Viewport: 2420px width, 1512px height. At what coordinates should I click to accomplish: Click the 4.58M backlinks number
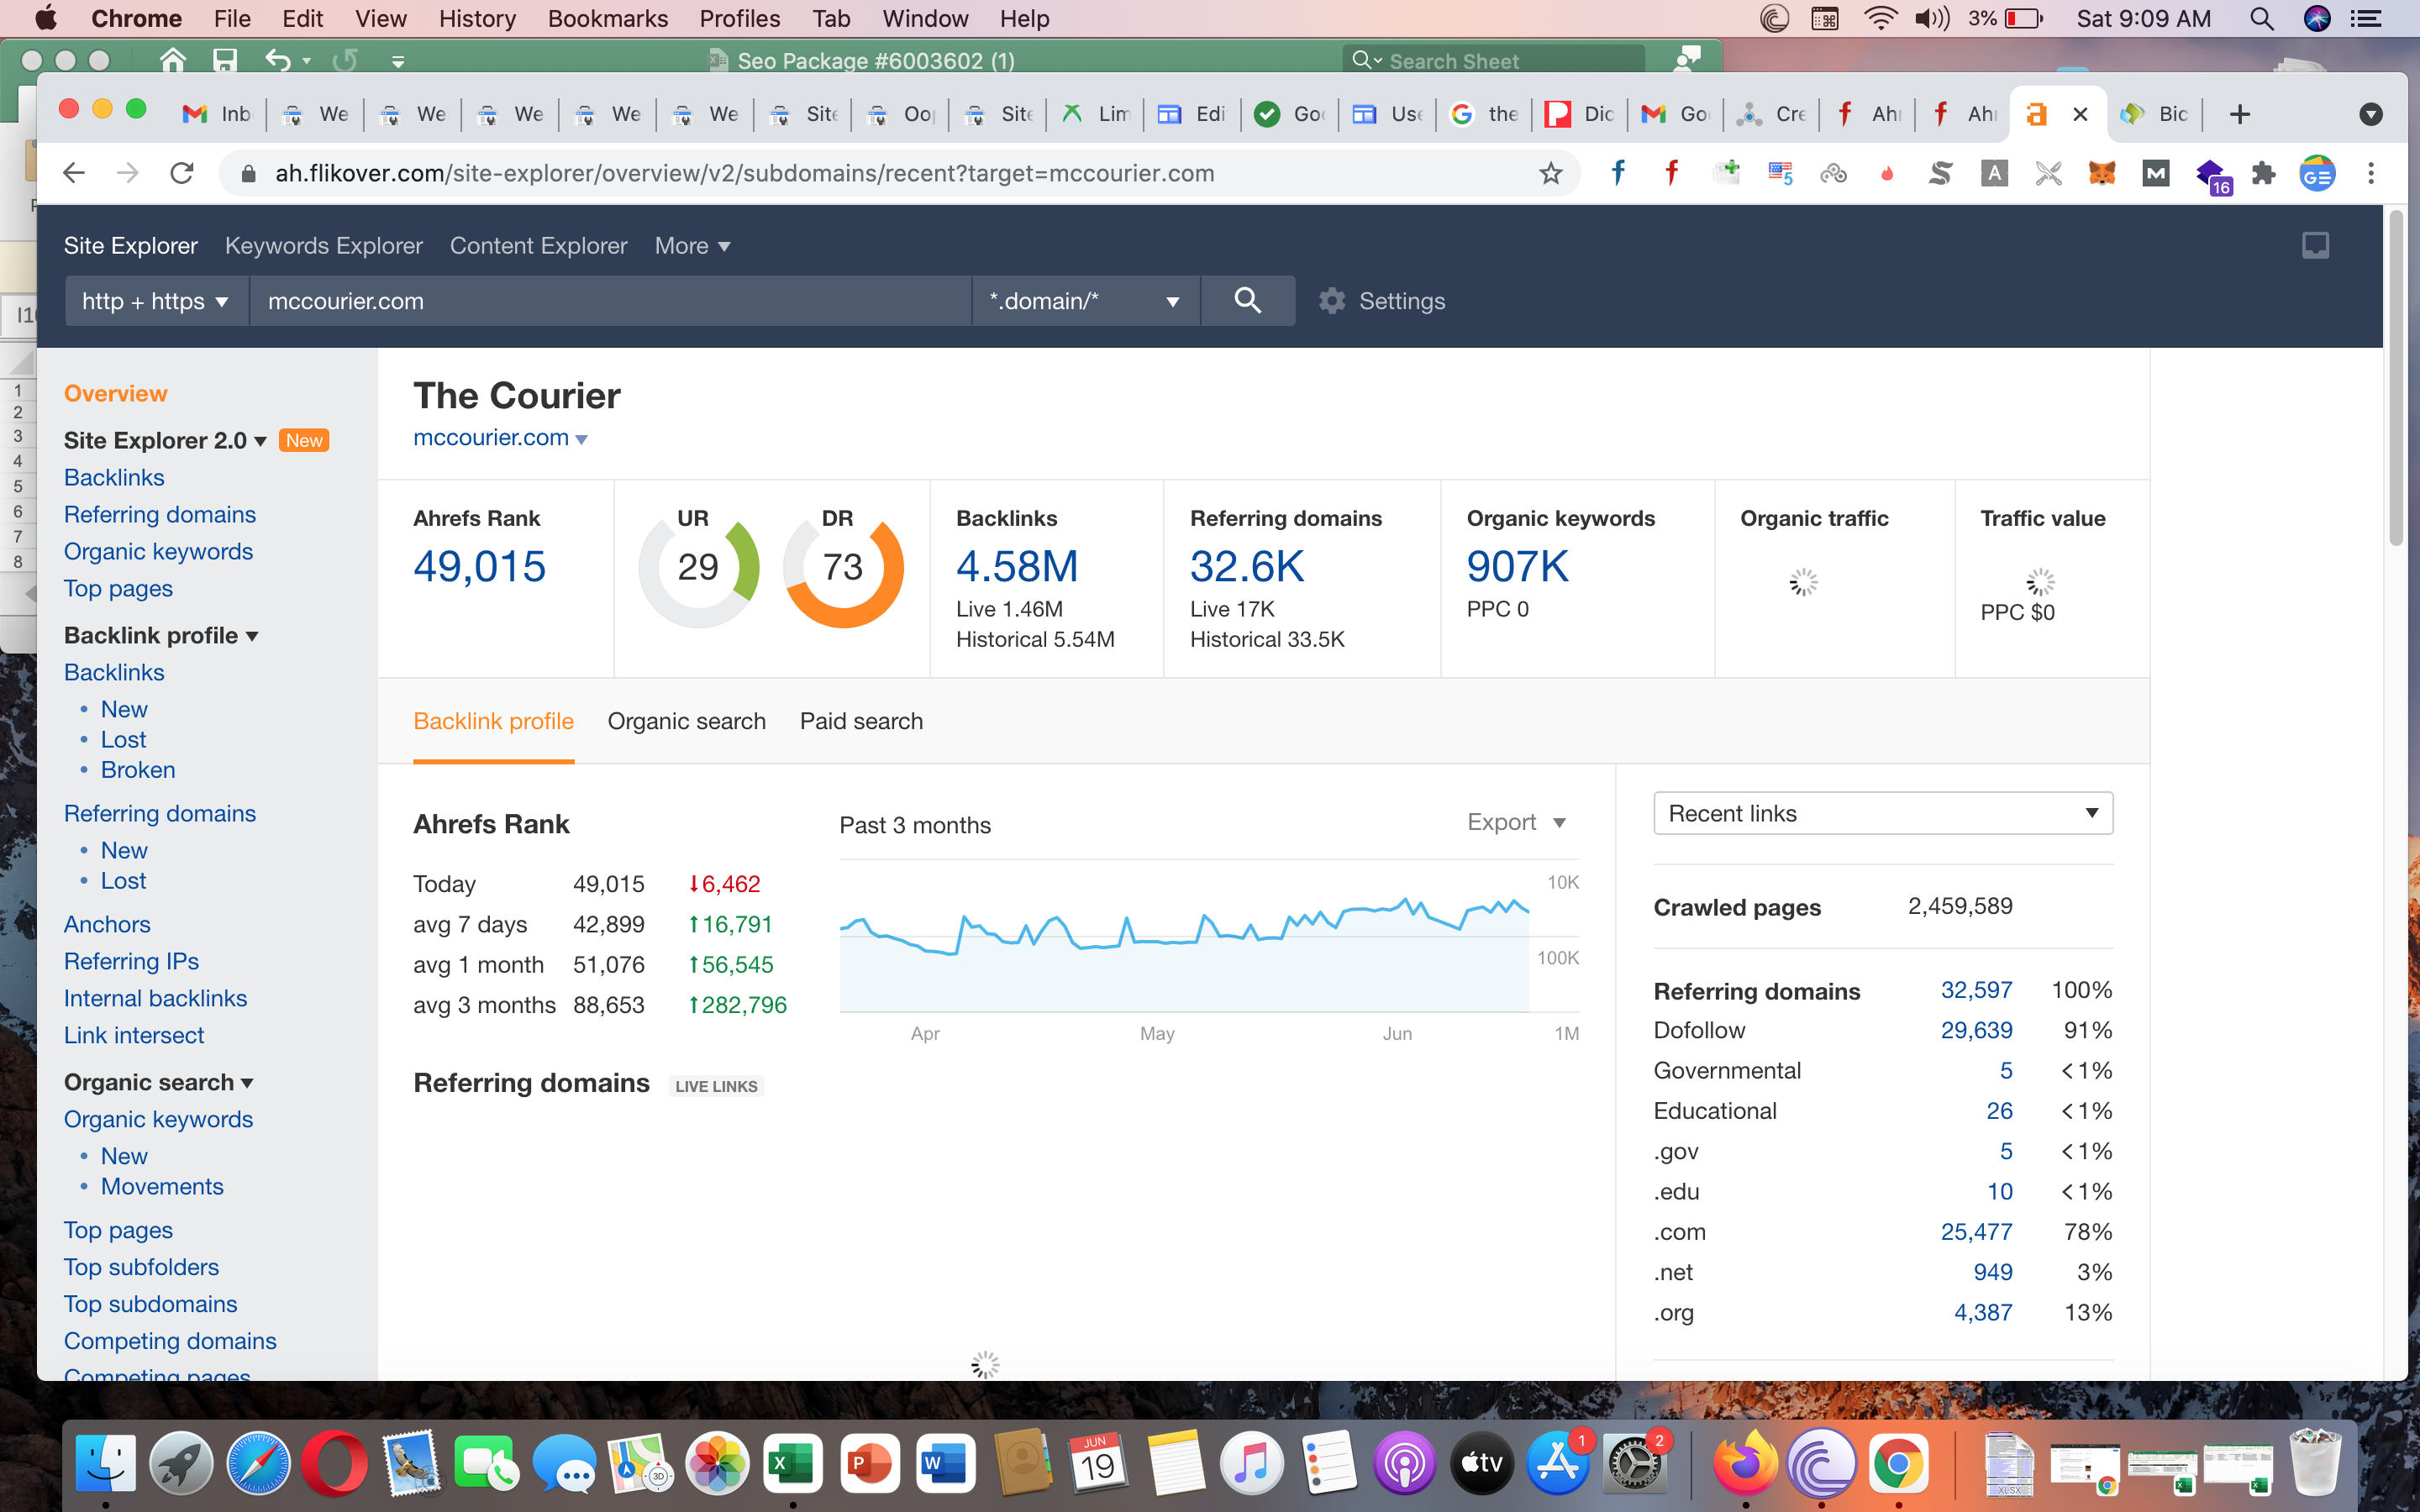pos(1017,566)
